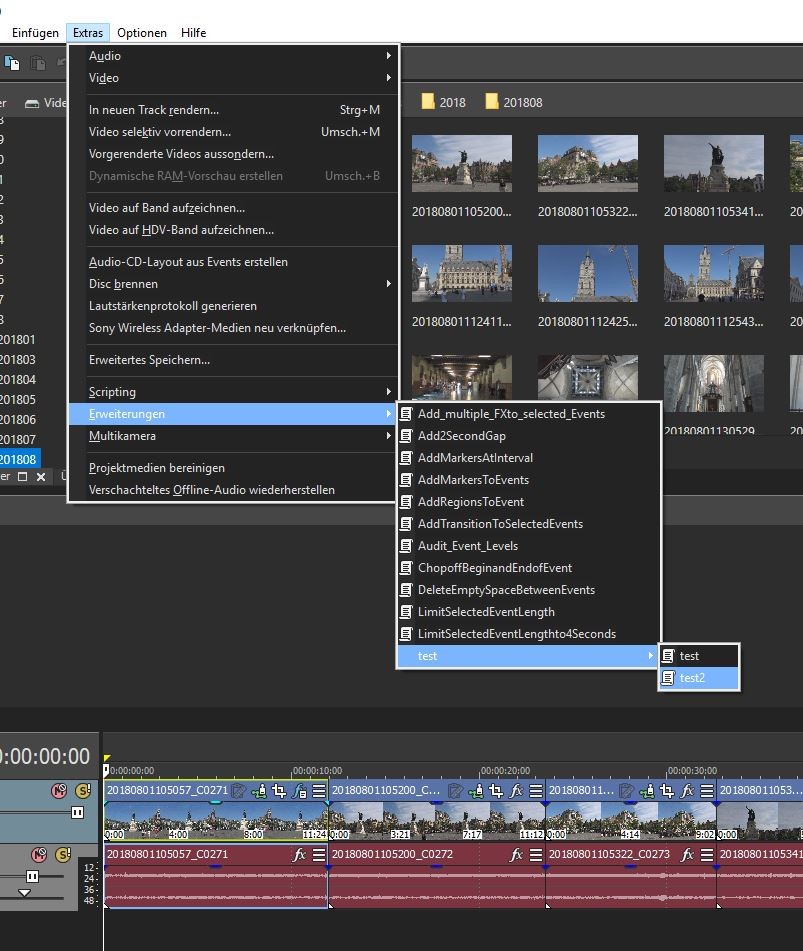Click fx icon on audio clip C0273
803x951 pixels.
(x=685, y=855)
